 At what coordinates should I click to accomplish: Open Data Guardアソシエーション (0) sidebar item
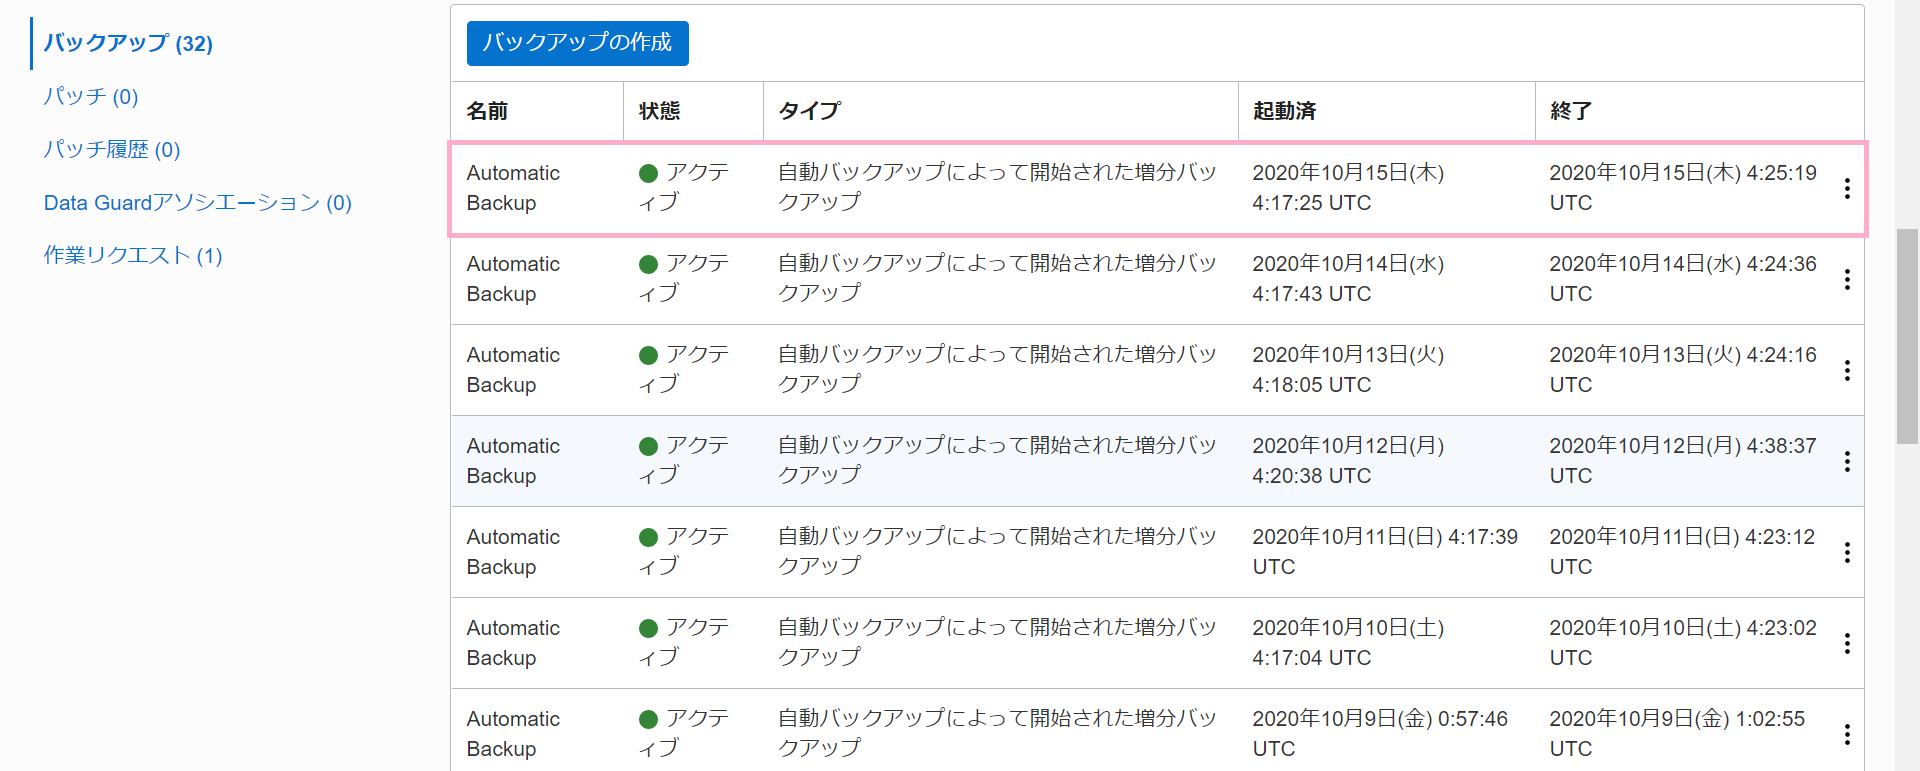pyautogui.click(x=198, y=202)
